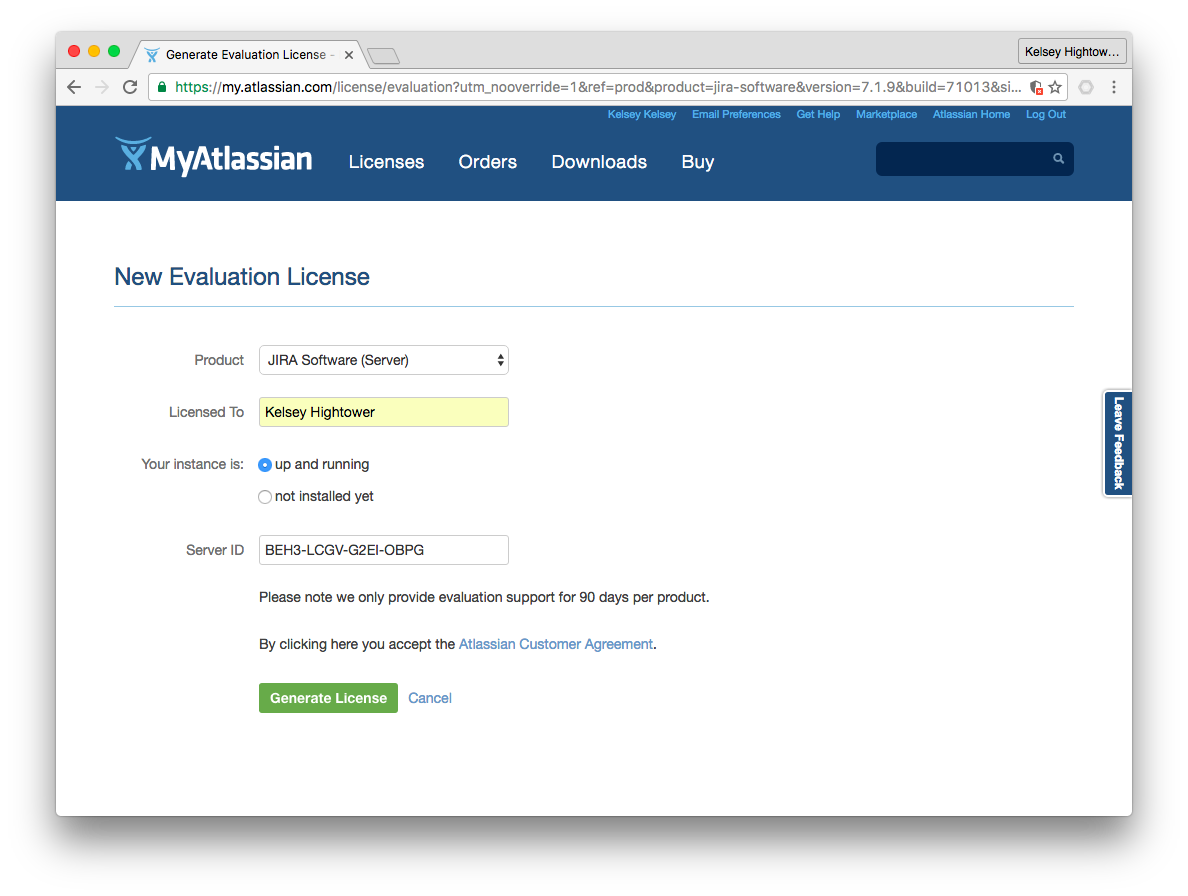Click the 90 days evaluation support note
This screenshot has width=1188, height=896.
[x=484, y=598]
